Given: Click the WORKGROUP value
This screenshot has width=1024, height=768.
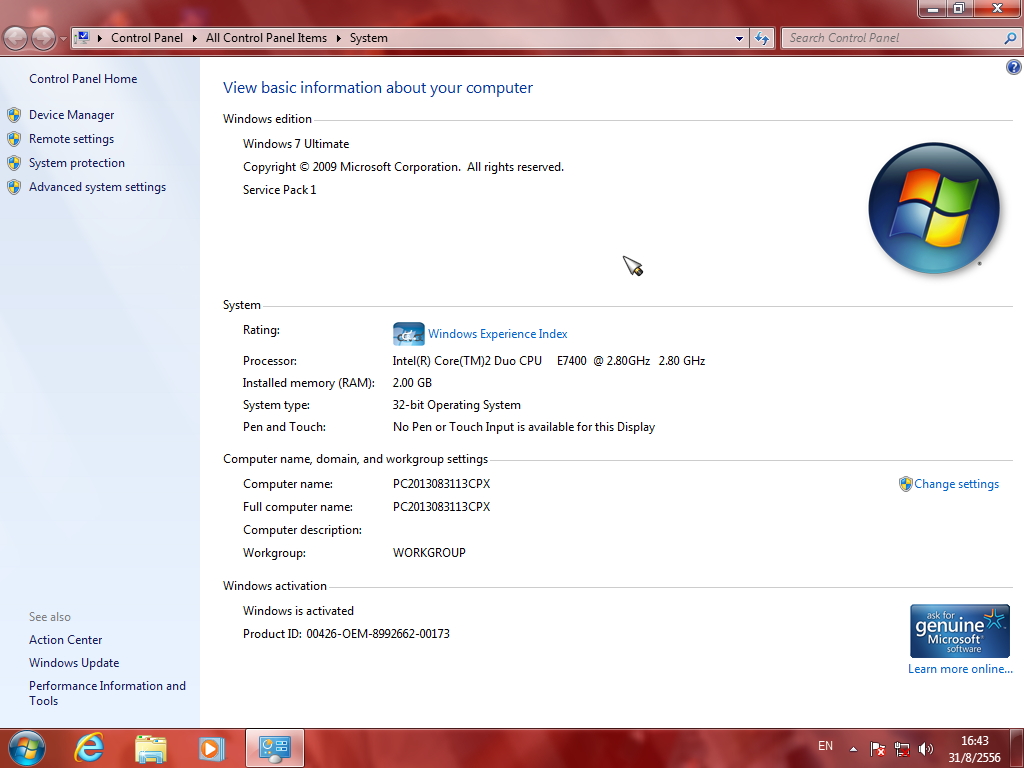Looking at the screenshot, I should tap(429, 552).
